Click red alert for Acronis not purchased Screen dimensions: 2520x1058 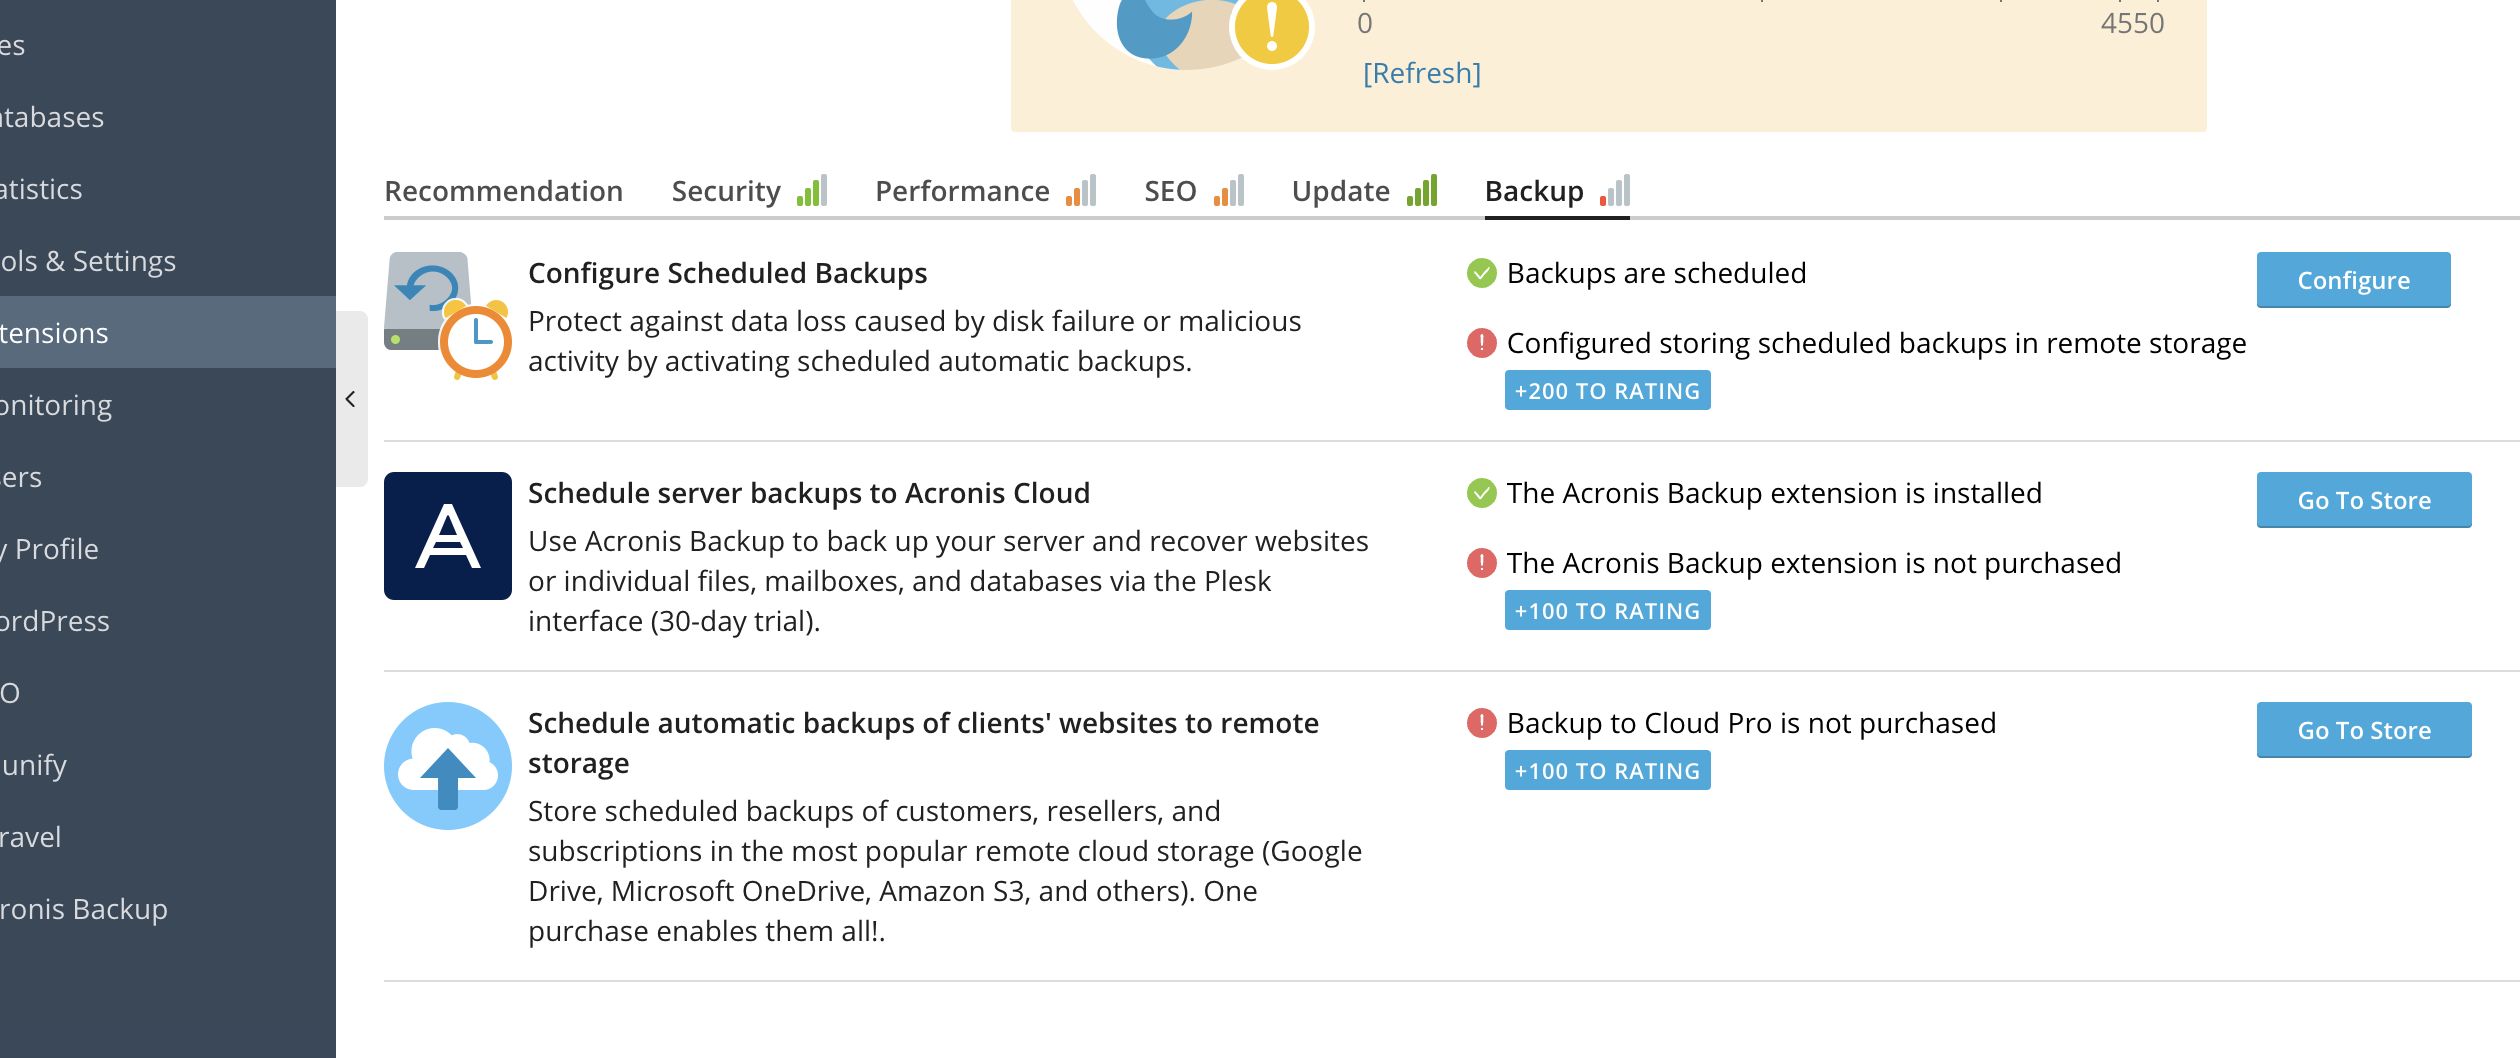[1481, 563]
